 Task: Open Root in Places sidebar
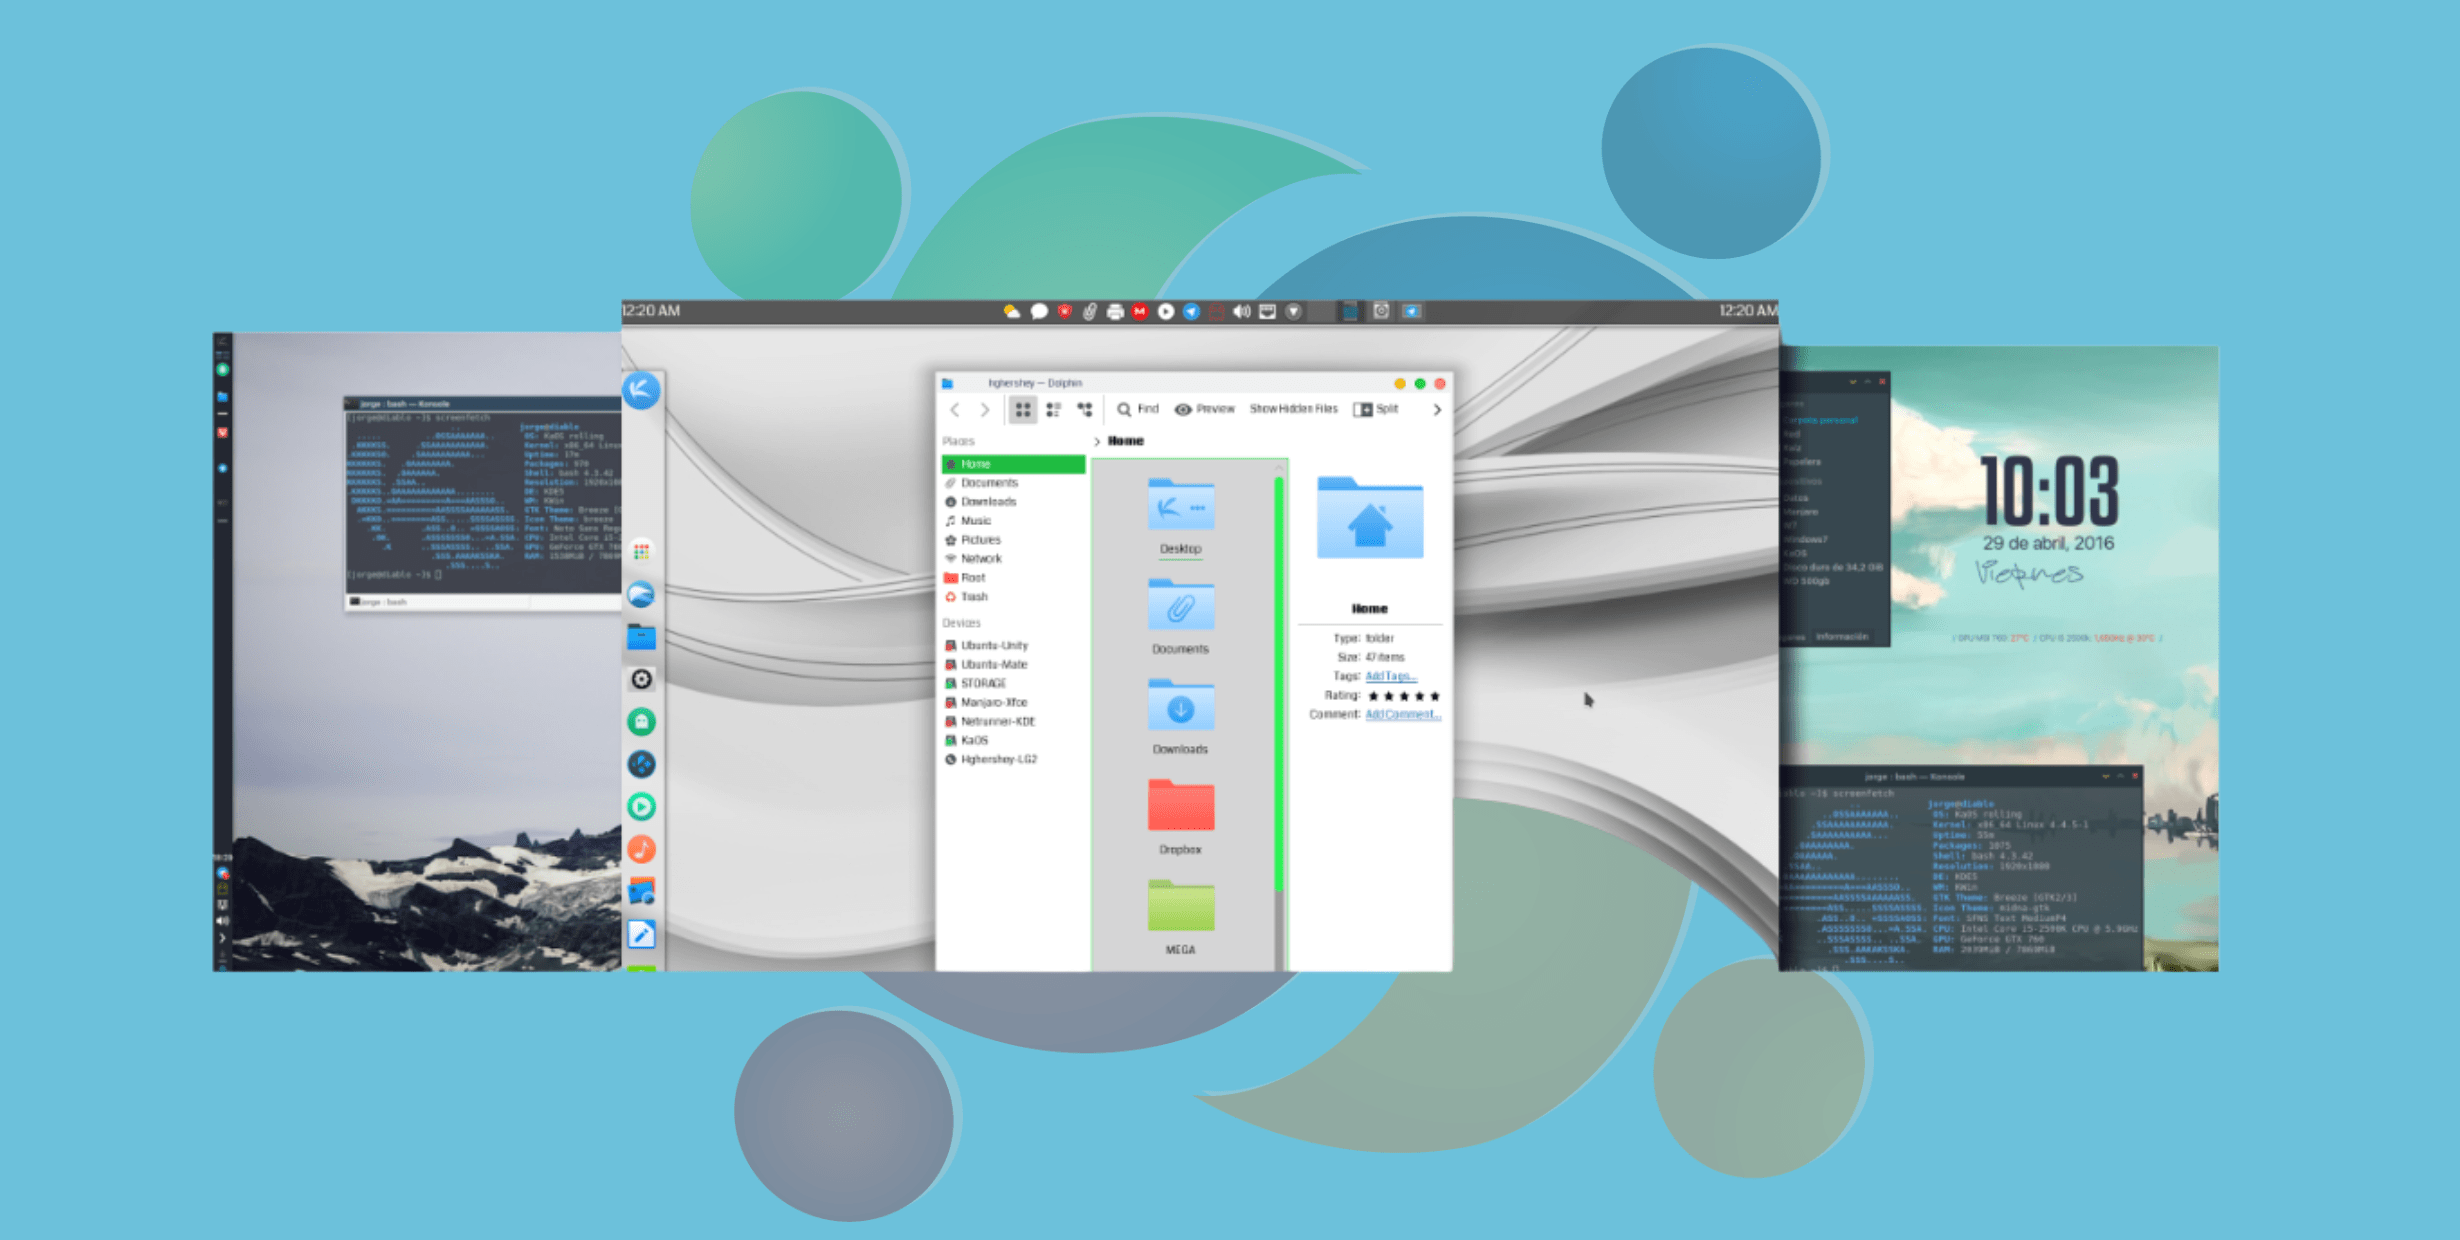coord(1013,578)
